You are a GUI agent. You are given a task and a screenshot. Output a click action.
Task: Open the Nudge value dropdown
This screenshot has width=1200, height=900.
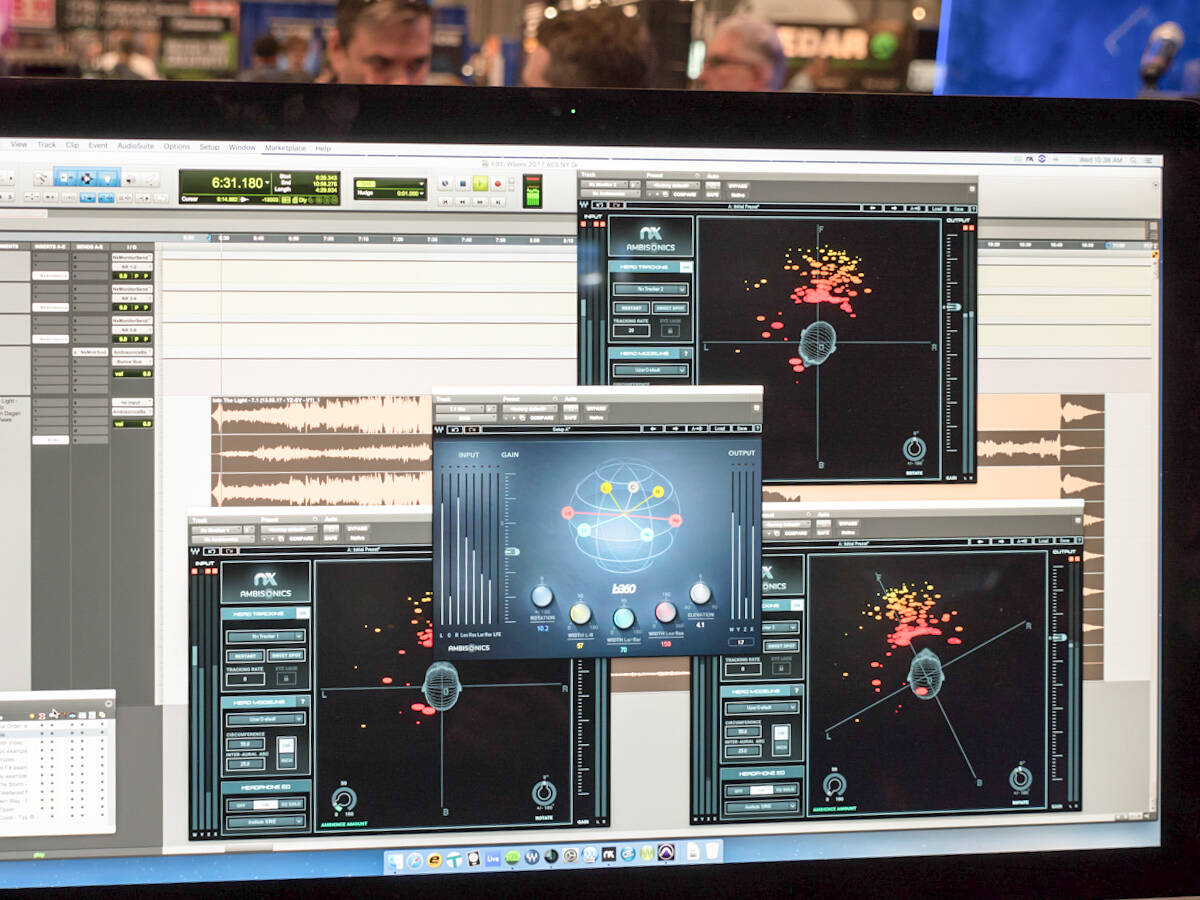click(422, 196)
